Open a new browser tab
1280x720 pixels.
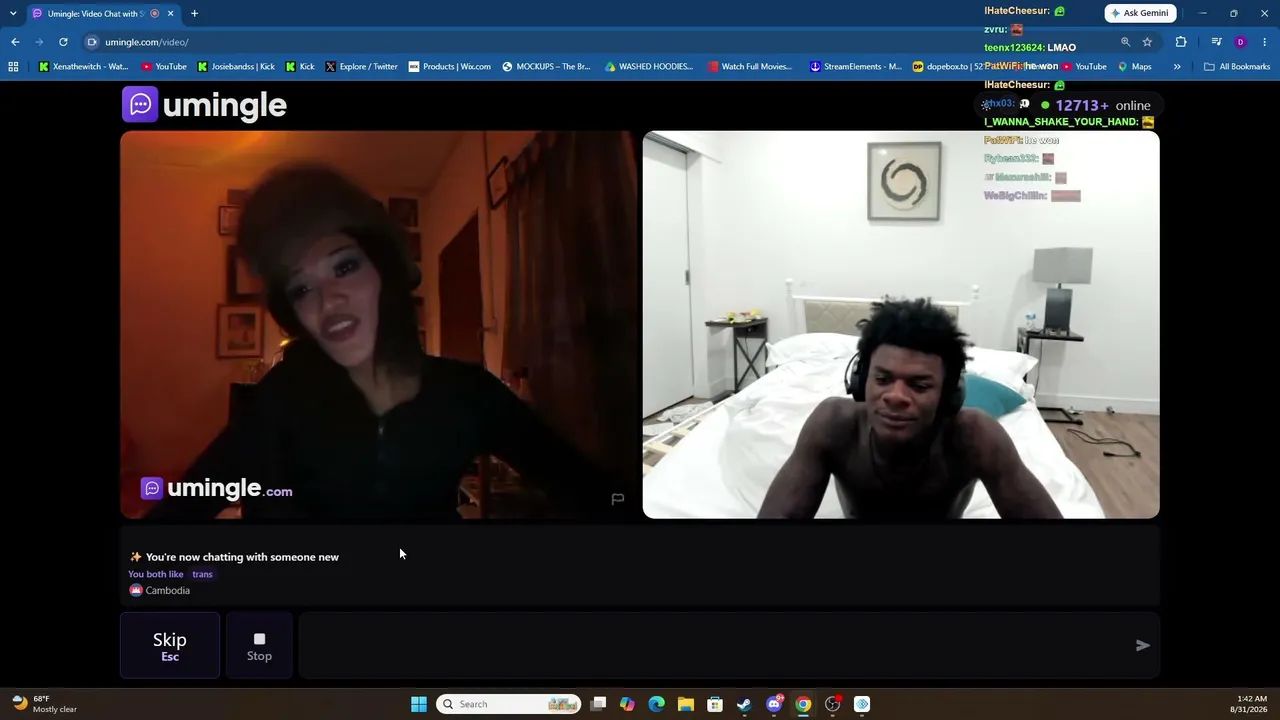click(194, 14)
